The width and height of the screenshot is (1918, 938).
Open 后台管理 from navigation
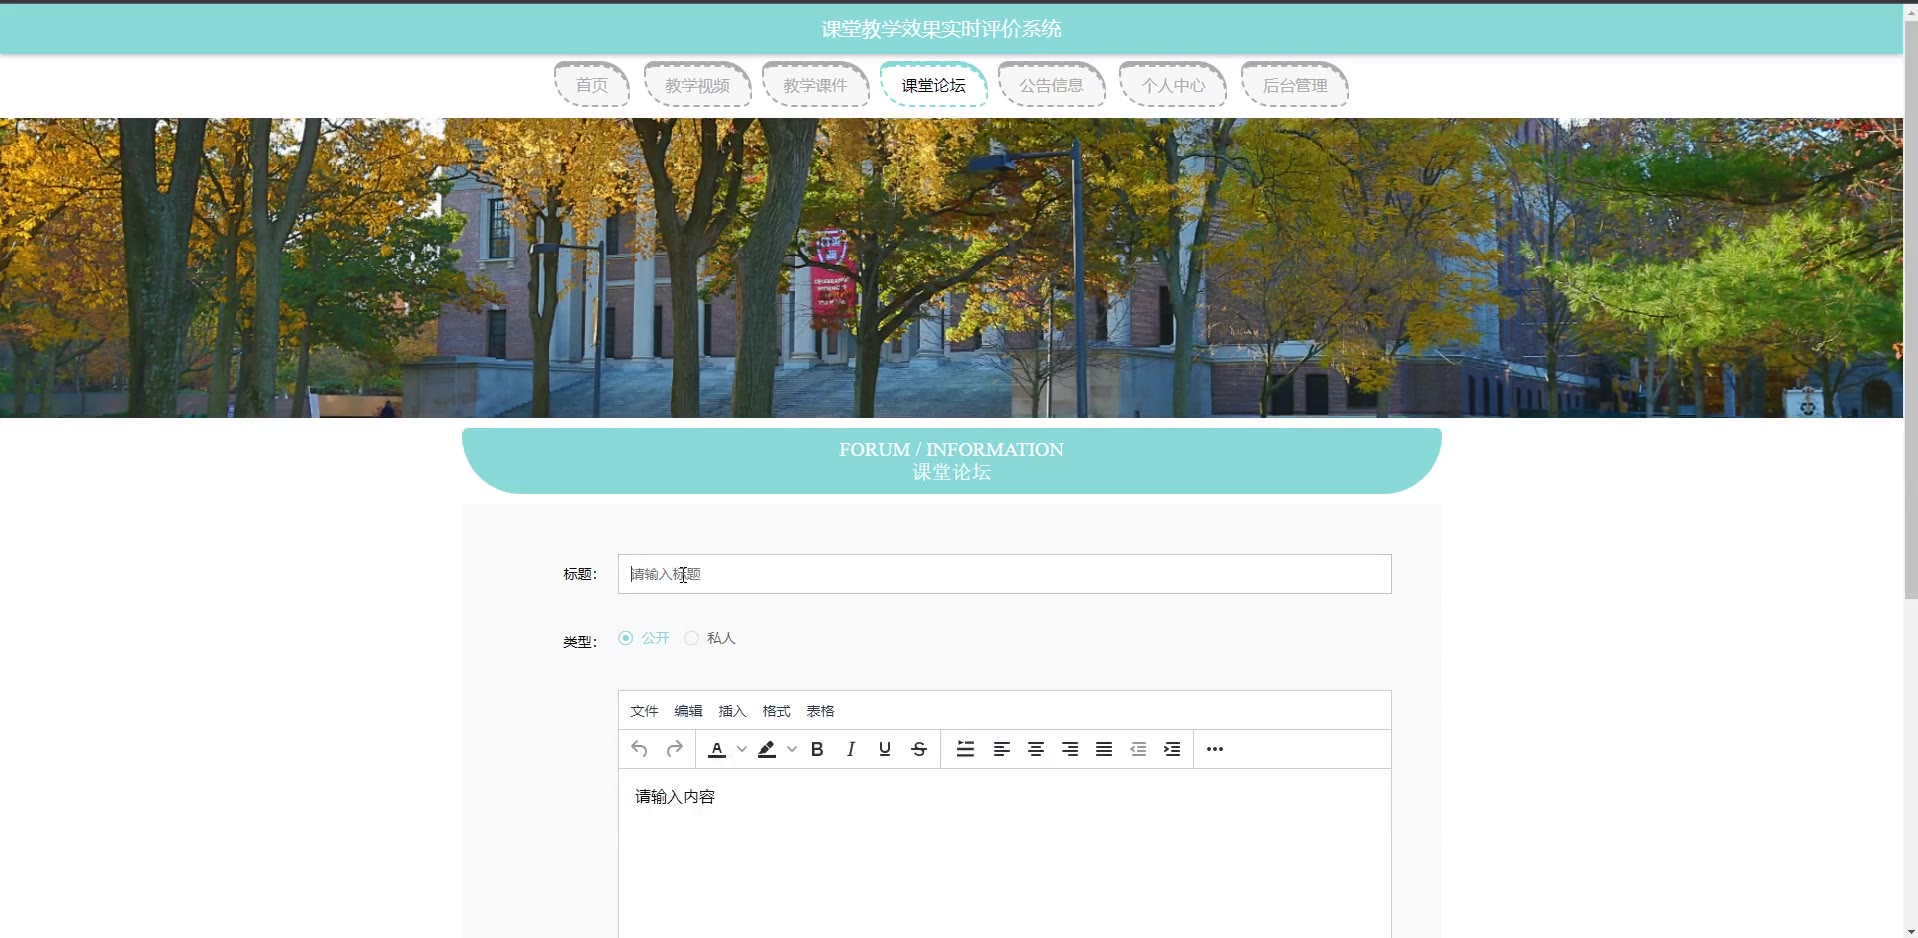click(x=1294, y=85)
